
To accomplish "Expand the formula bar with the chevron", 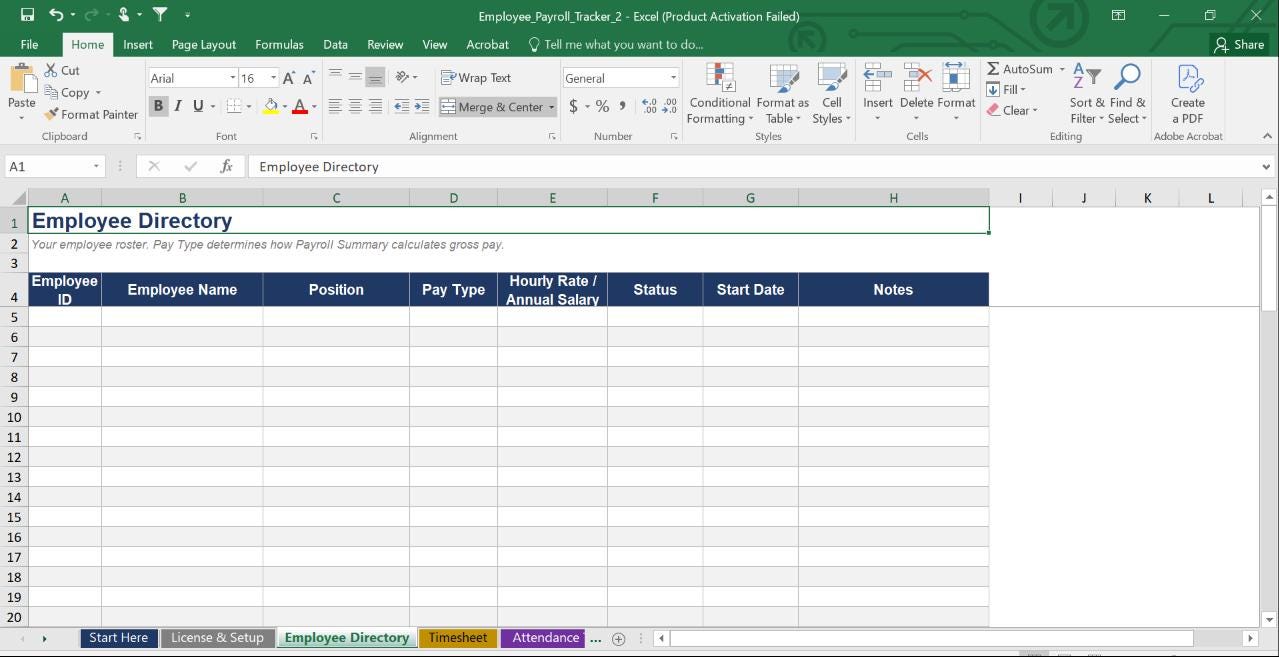I will pos(1266,167).
